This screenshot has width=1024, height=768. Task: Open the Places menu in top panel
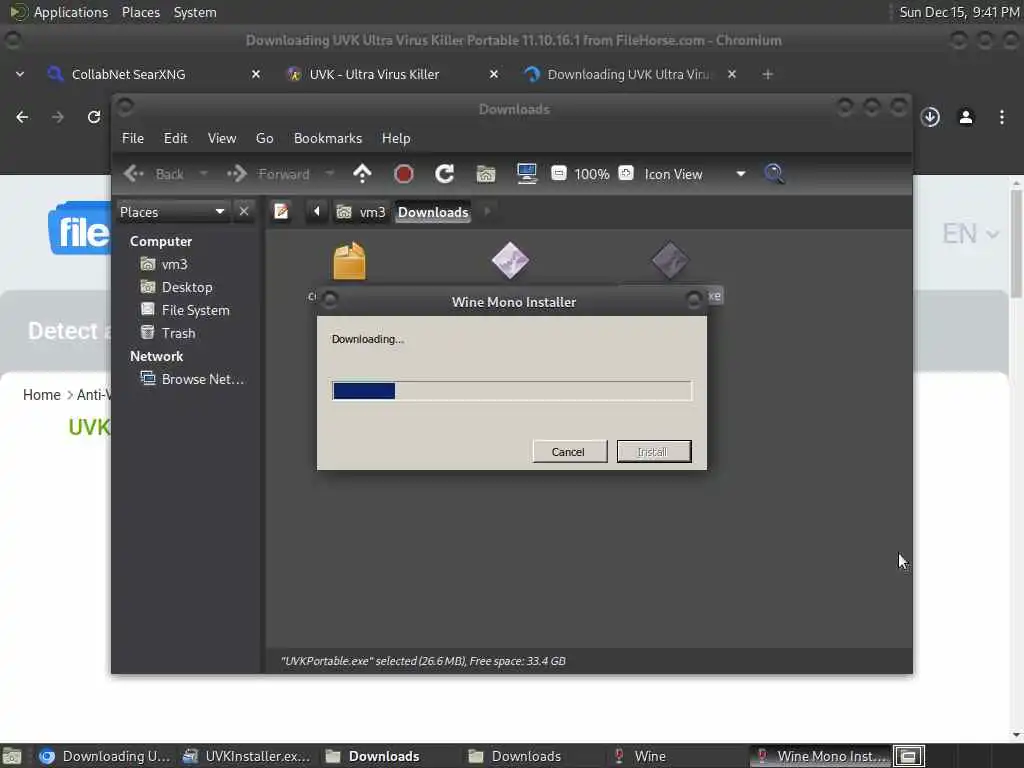click(x=140, y=12)
